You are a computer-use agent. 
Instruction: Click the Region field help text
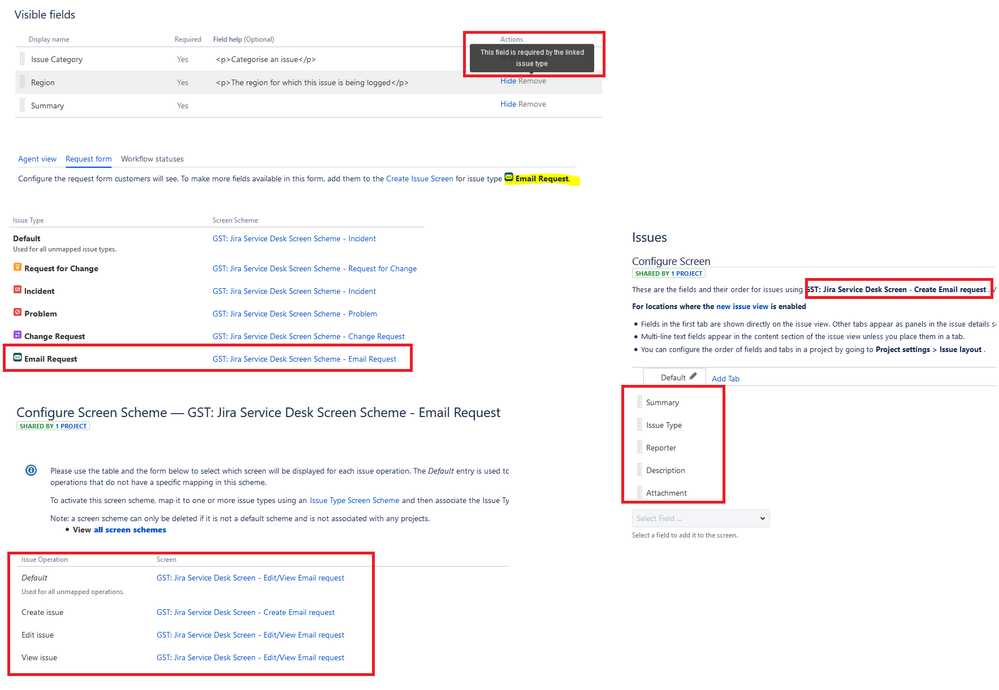coord(312,82)
